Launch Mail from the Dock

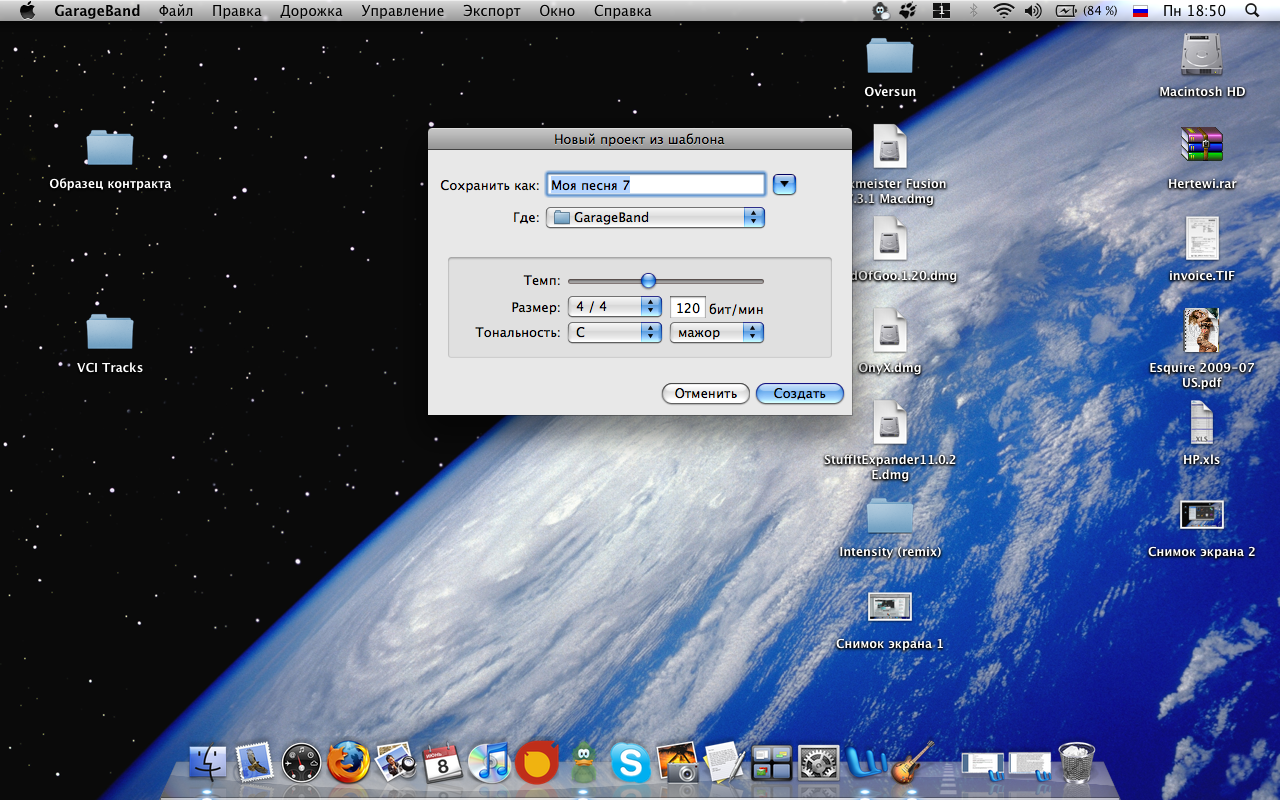click(254, 764)
